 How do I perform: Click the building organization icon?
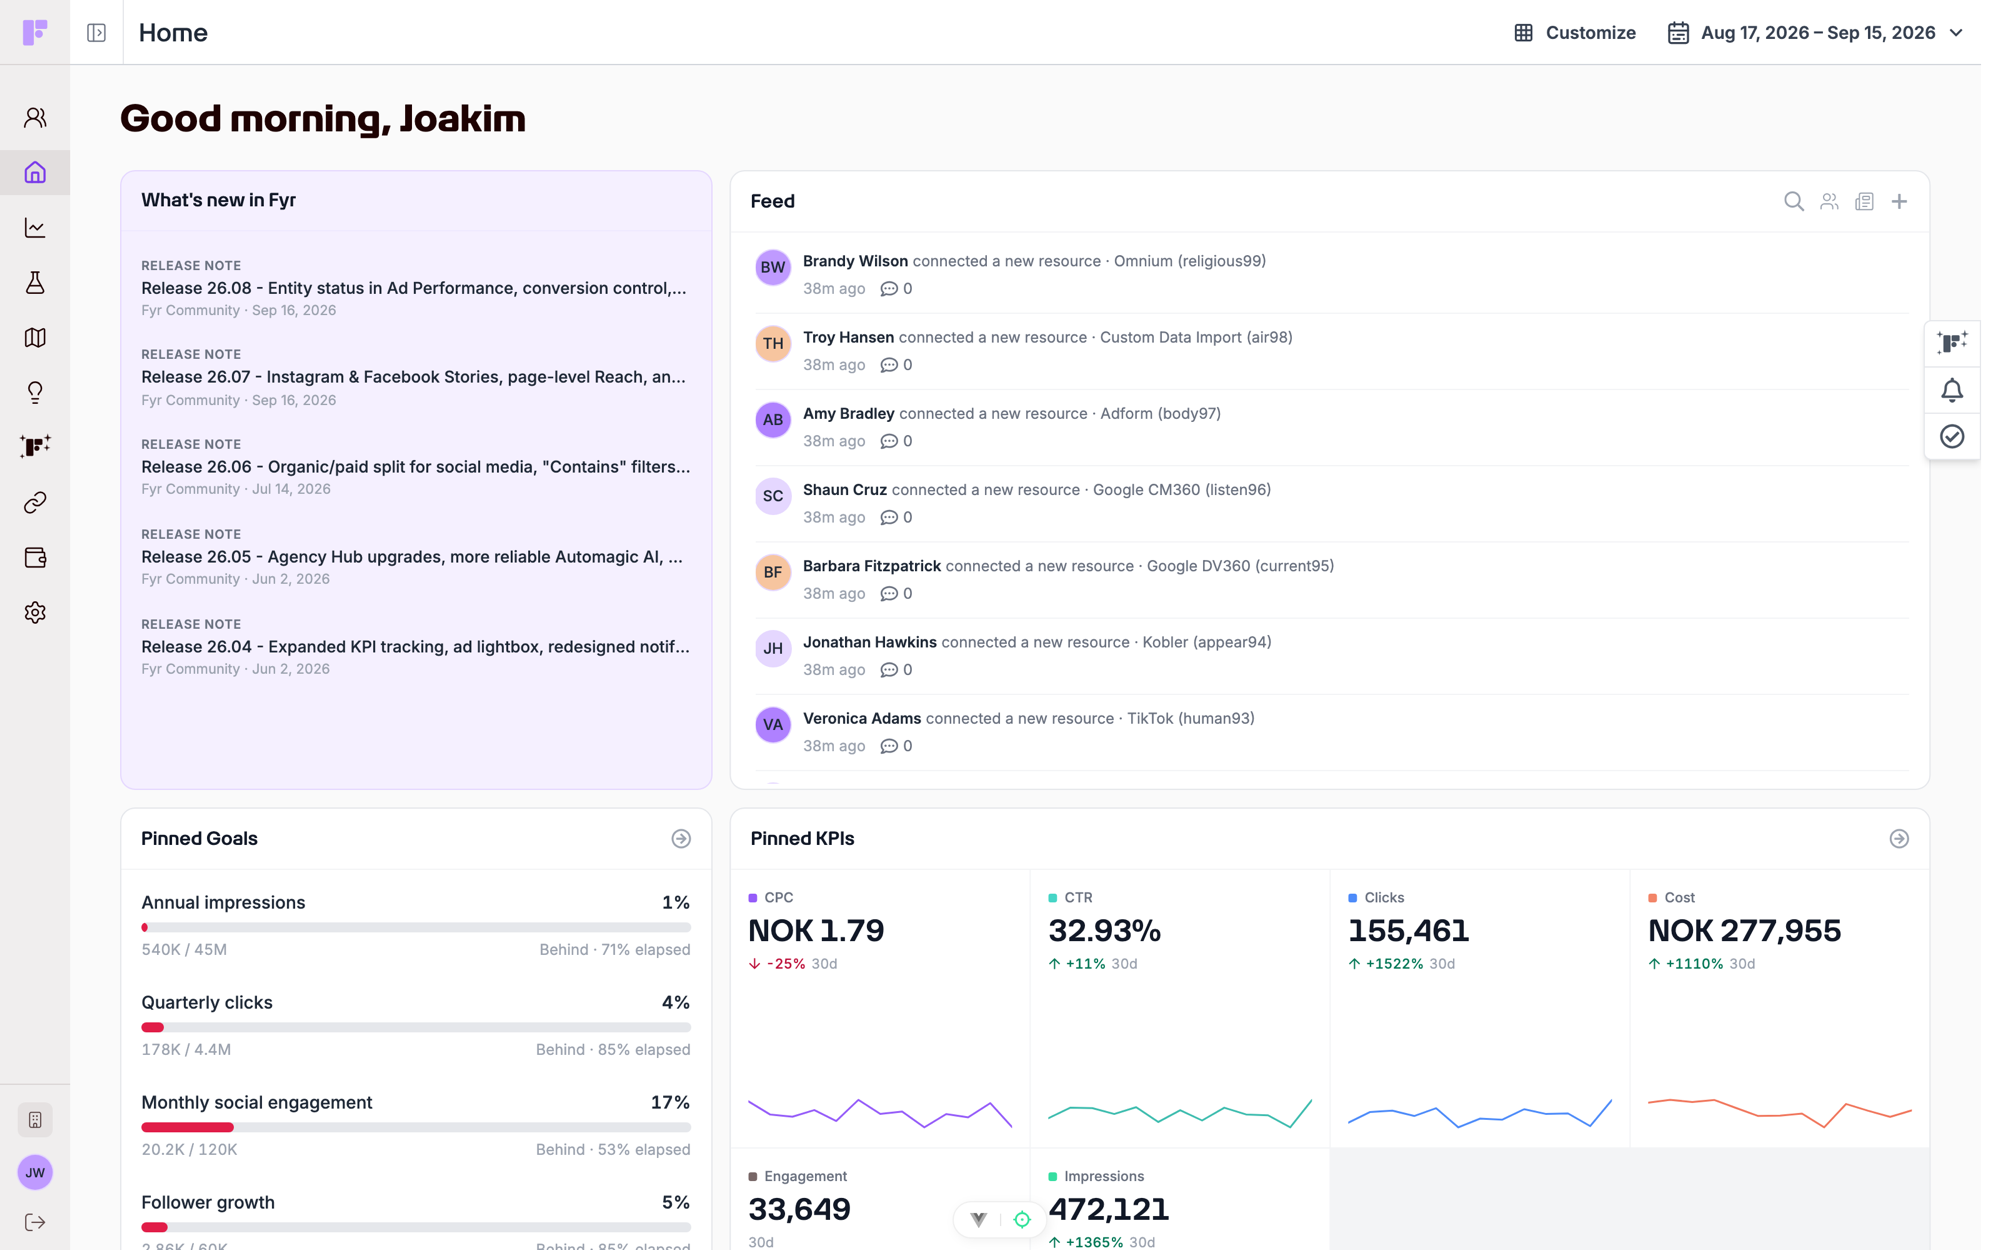pyautogui.click(x=35, y=1120)
